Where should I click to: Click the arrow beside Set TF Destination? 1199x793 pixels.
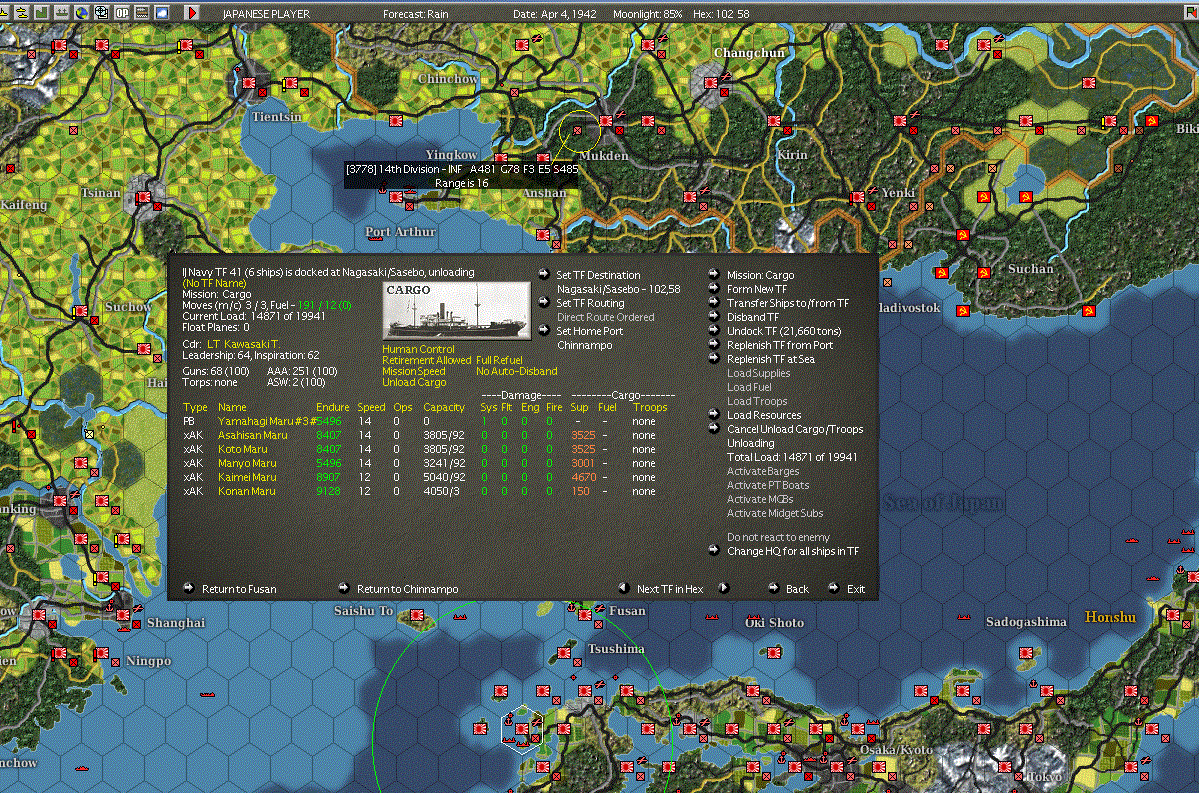click(x=544, y=274)
